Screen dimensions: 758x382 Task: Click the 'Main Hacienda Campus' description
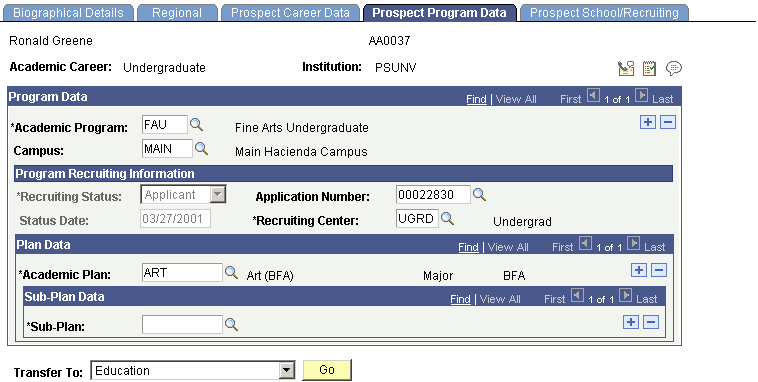coord(301,152)
